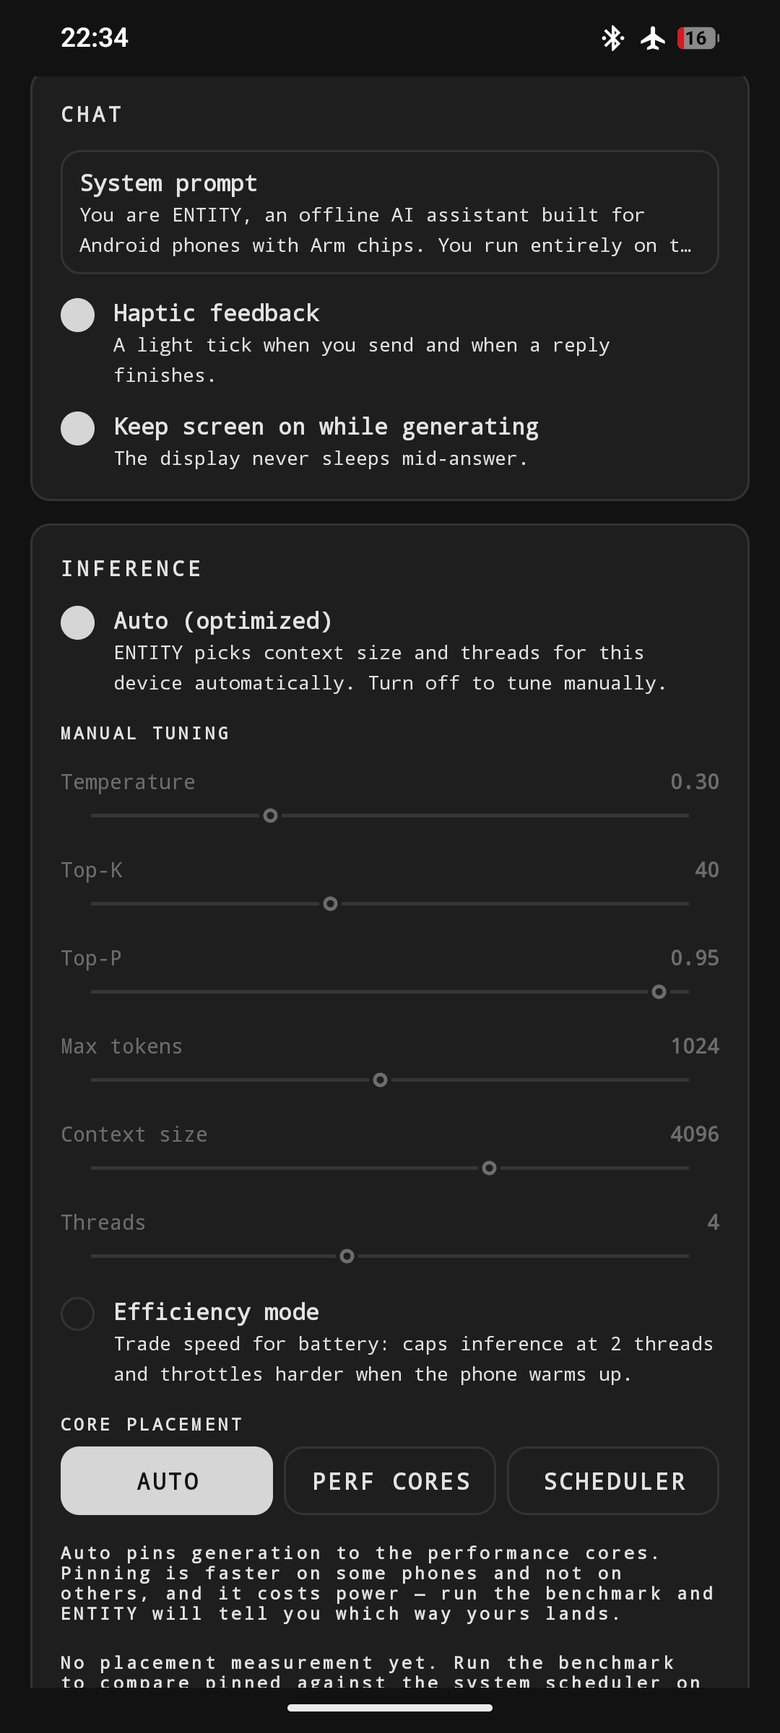Image resolution: width=780 pixels, height=1733 pixels.
Task: Click the Top-P slider handle
Action: click(x=659, y=992)
